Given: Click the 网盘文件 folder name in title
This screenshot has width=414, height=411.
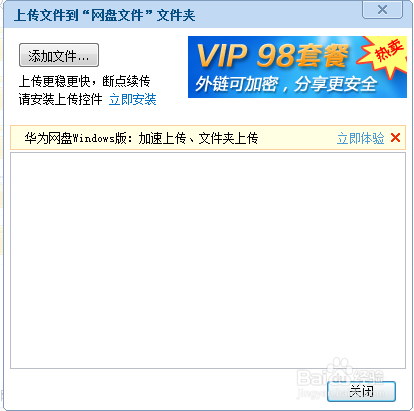Looking at the screenshot, I should point(117,15).
